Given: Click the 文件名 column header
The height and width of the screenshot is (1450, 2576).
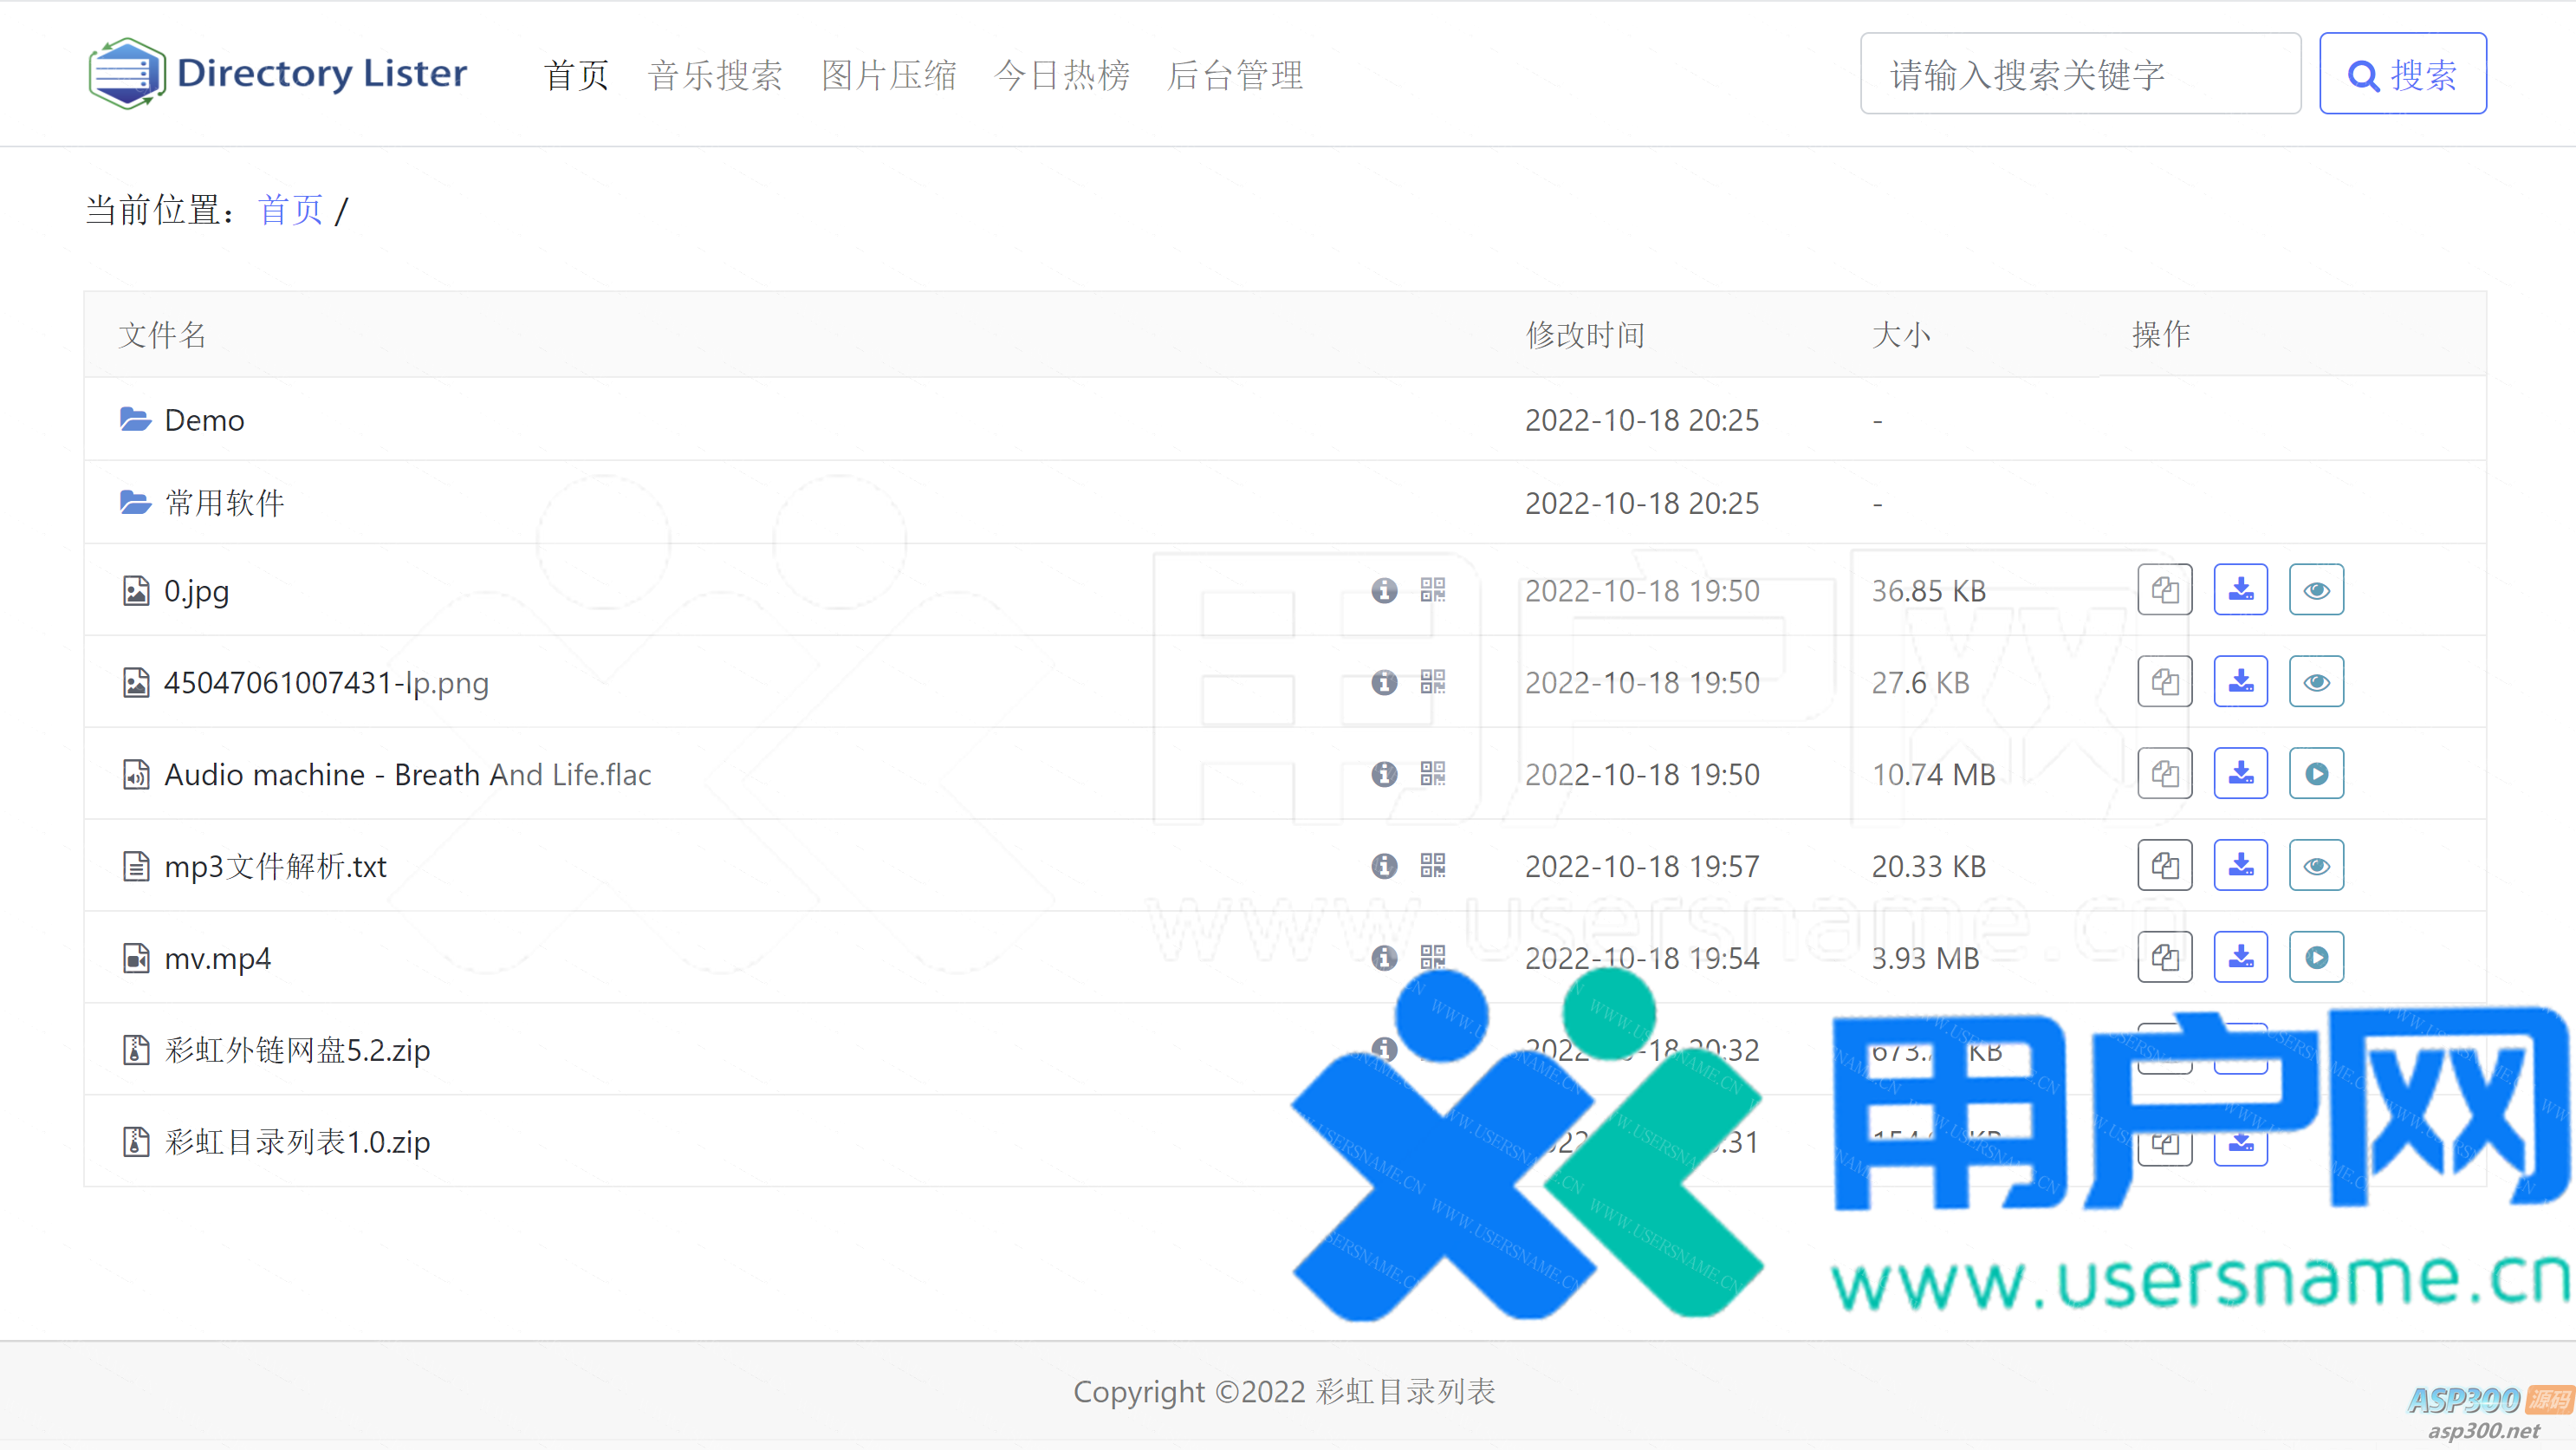Looking at the screenshot, I should click(x=162, y=335).
